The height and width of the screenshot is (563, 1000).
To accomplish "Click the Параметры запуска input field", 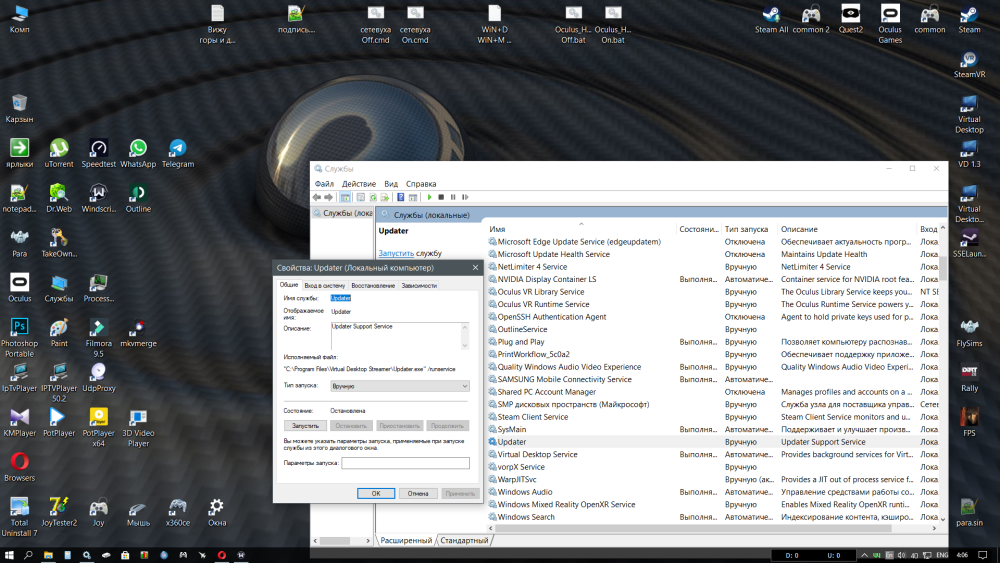I will click(405, 463).
